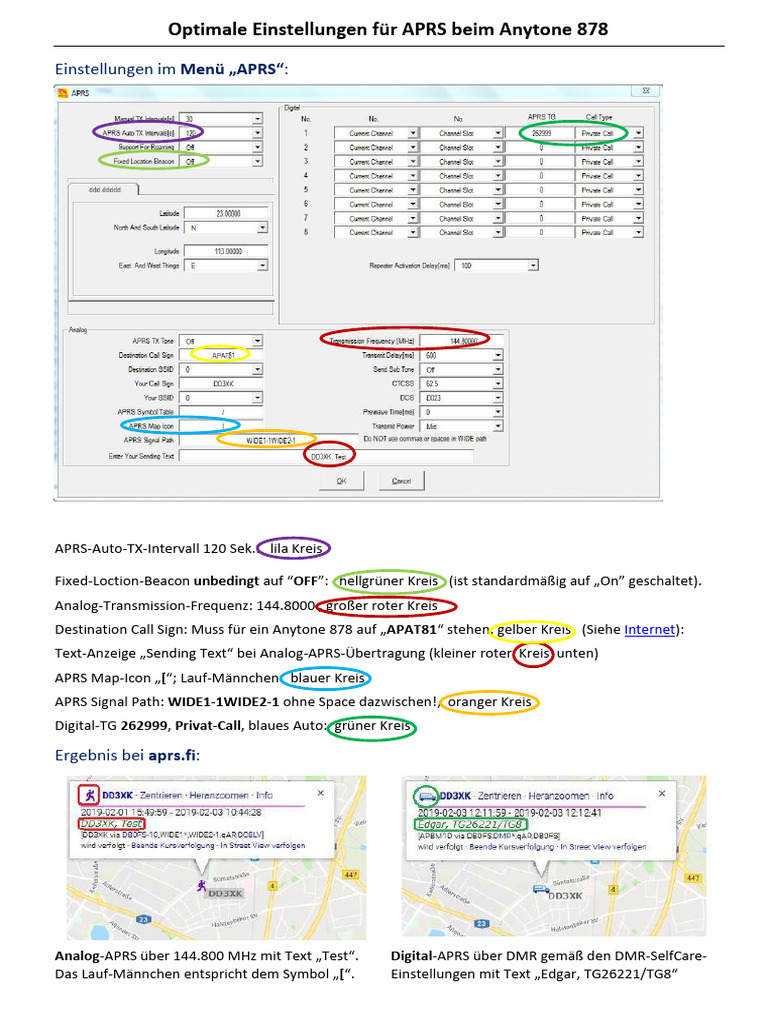
Task: Open row 1 Current Channel dropdown
Action: (413, 133)
